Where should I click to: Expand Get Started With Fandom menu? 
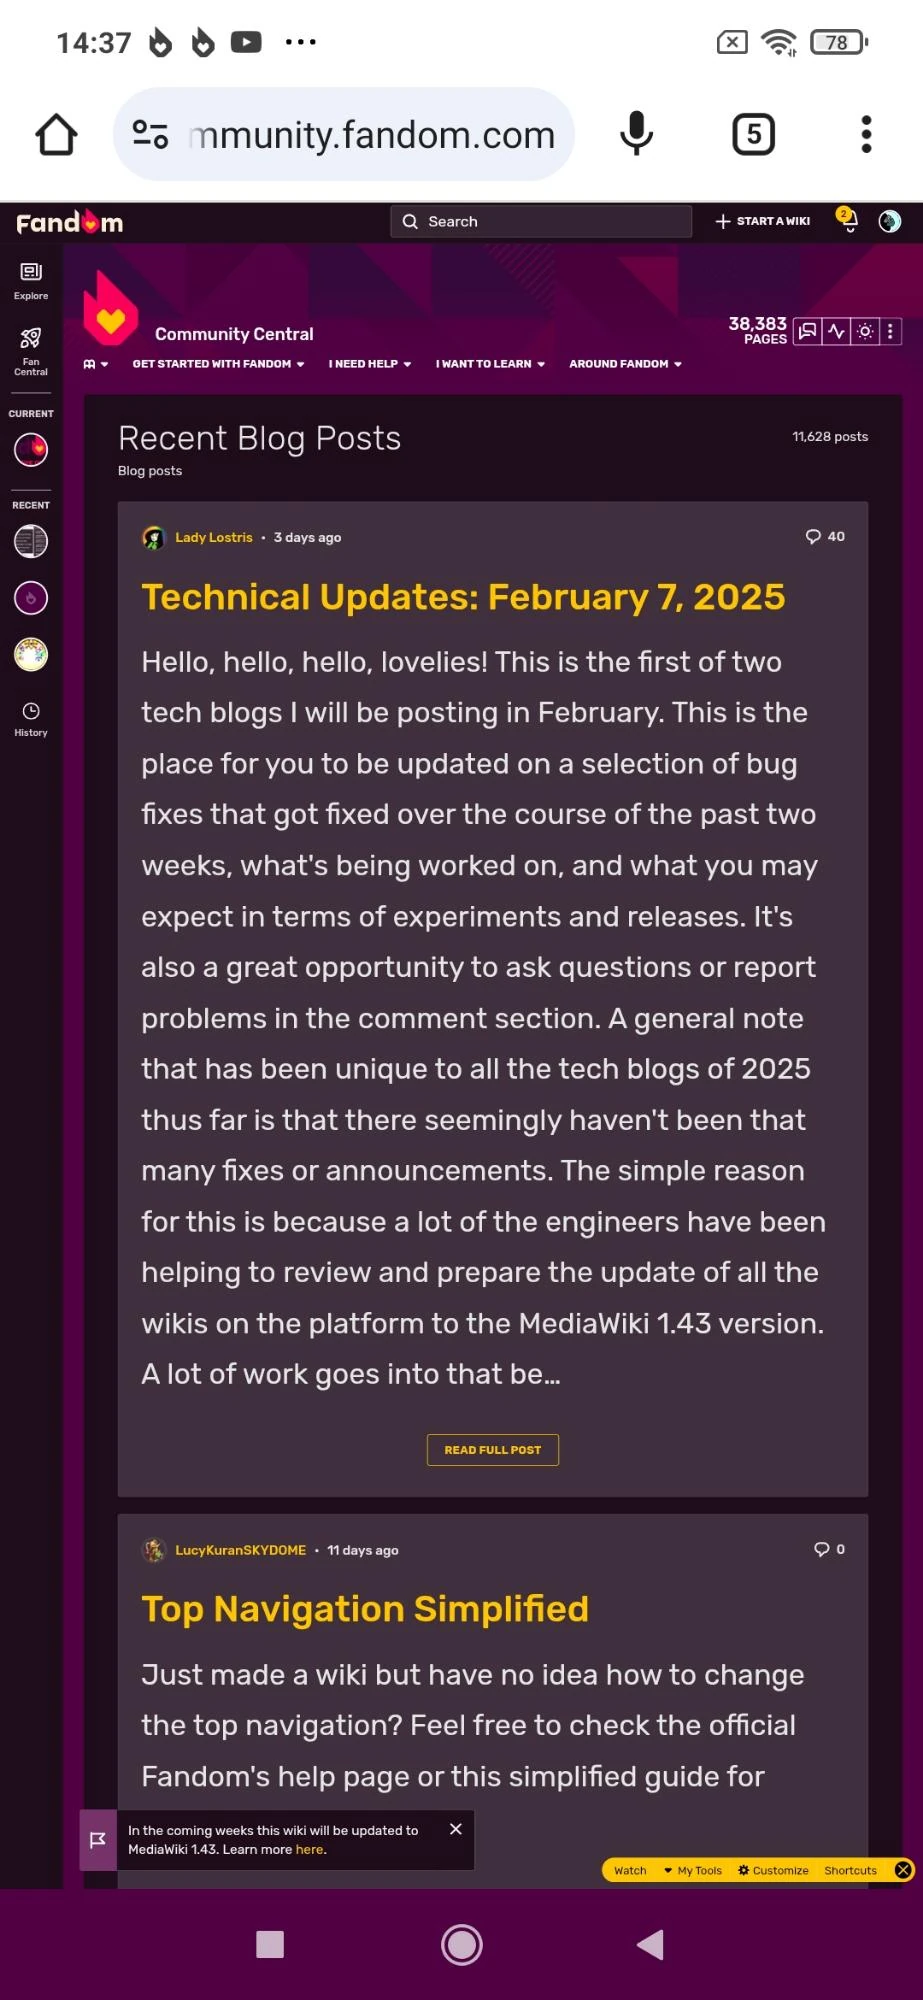tap(218, 364)
